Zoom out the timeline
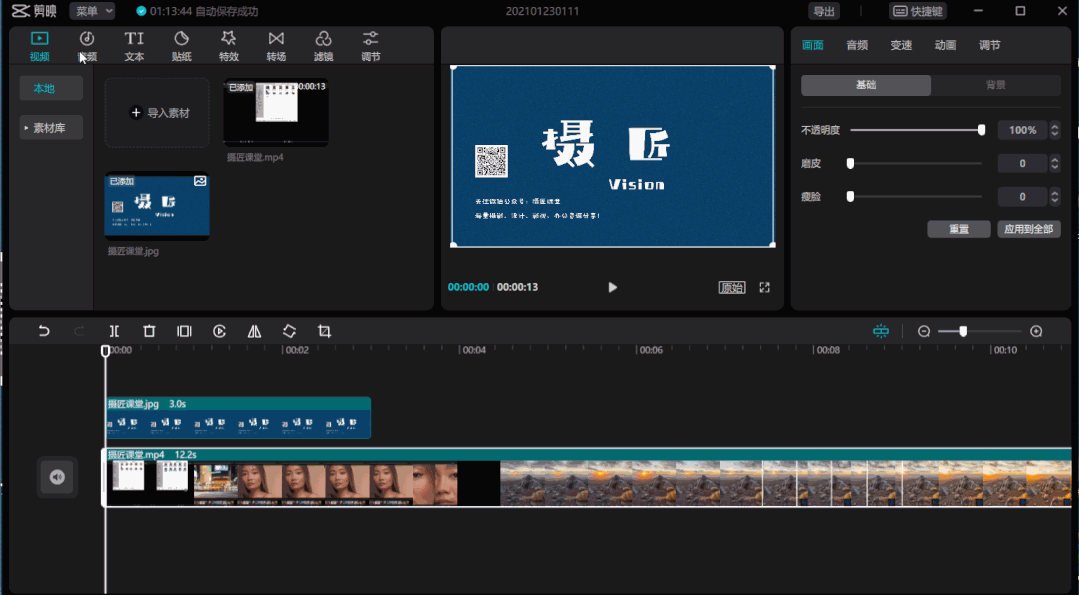 coord(924,332)
